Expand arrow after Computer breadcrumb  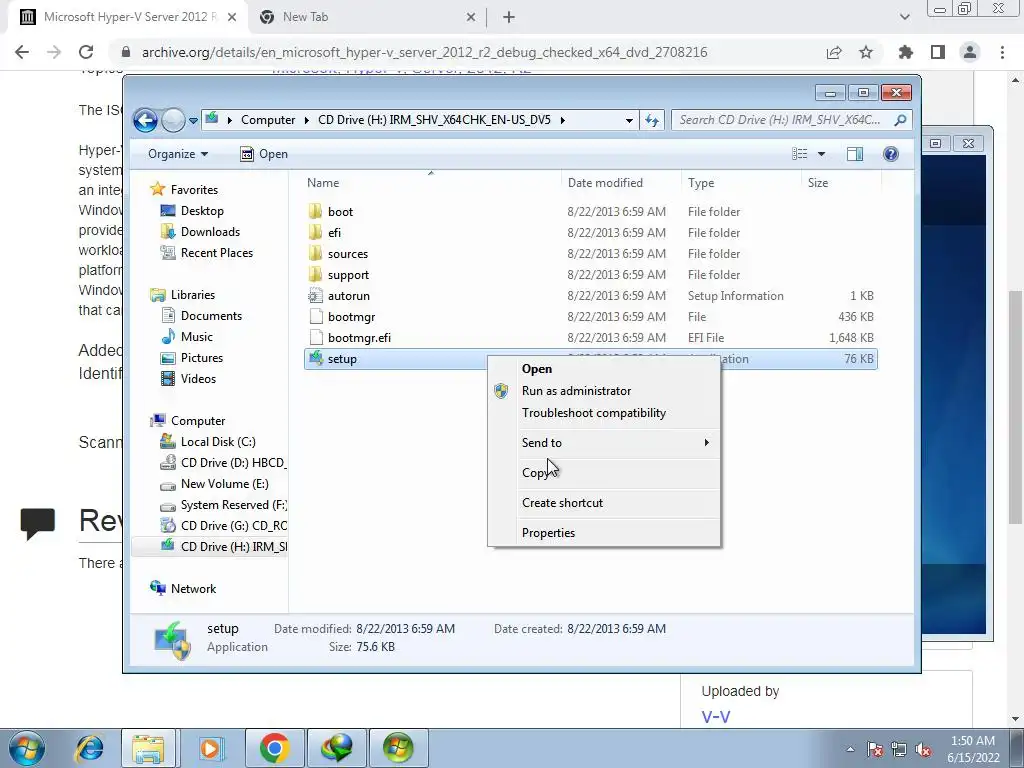point(306,120)
